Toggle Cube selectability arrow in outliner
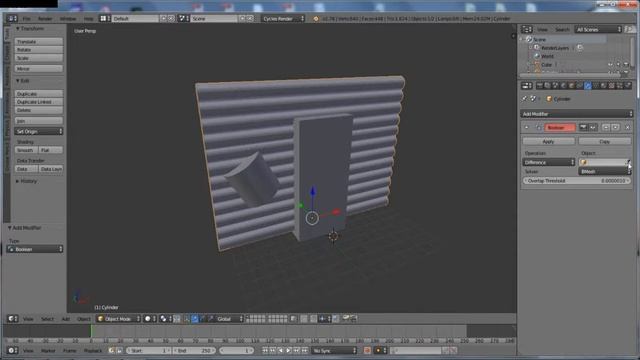This screenshot has height=360, width=640. pos(618,64)
